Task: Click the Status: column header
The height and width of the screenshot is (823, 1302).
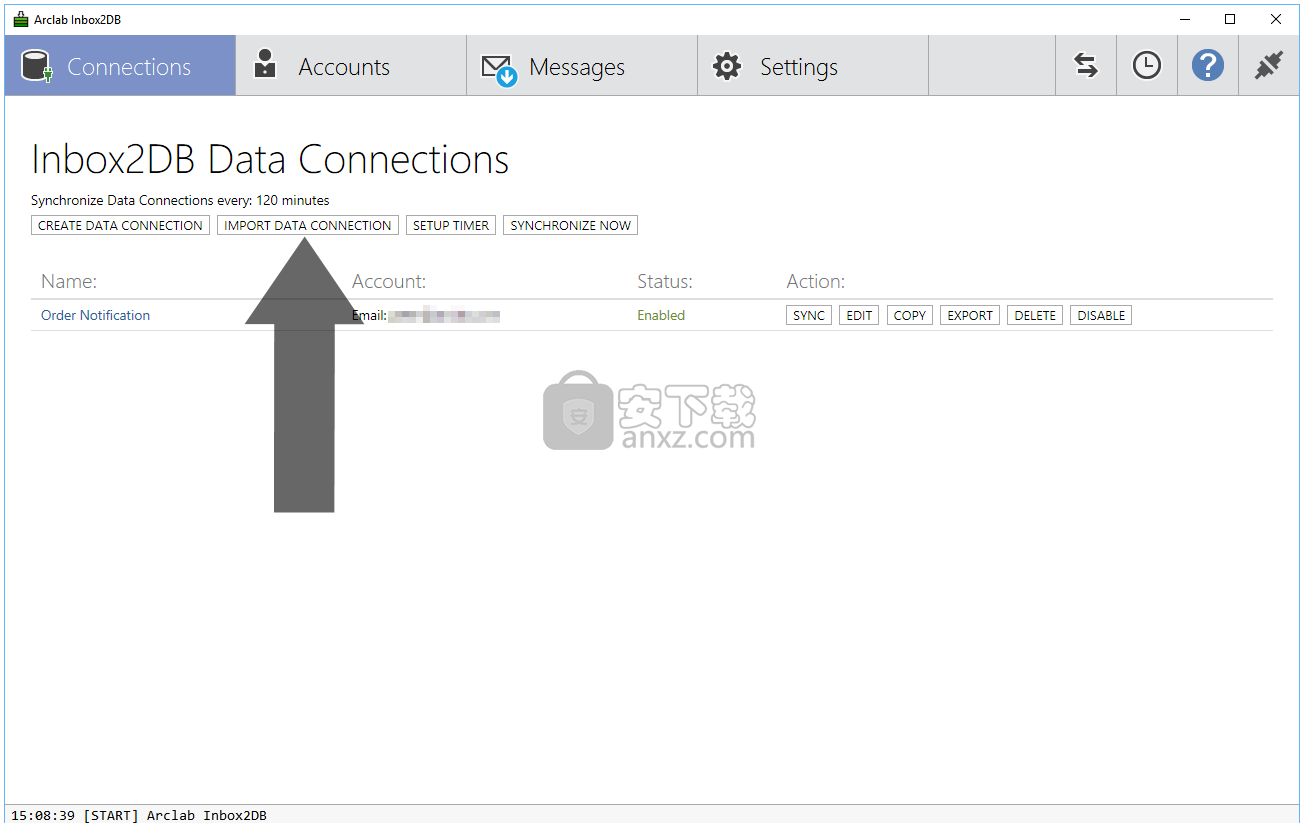Action: [x=665, y=282]
